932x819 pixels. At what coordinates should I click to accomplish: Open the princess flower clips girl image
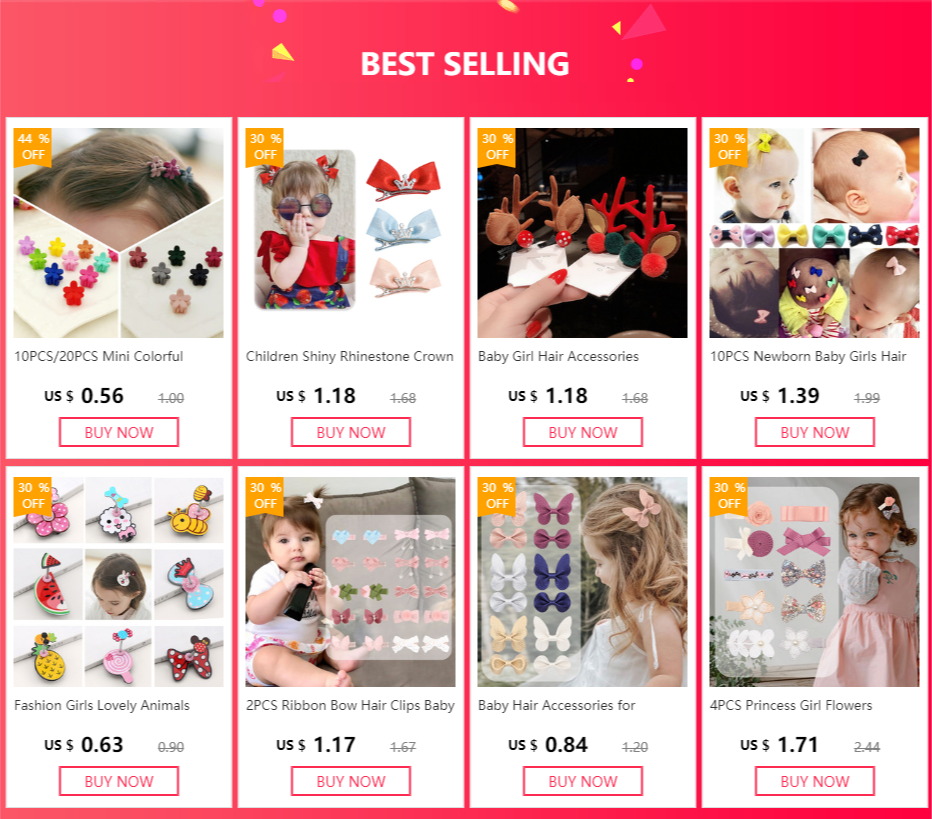(815, 582)
